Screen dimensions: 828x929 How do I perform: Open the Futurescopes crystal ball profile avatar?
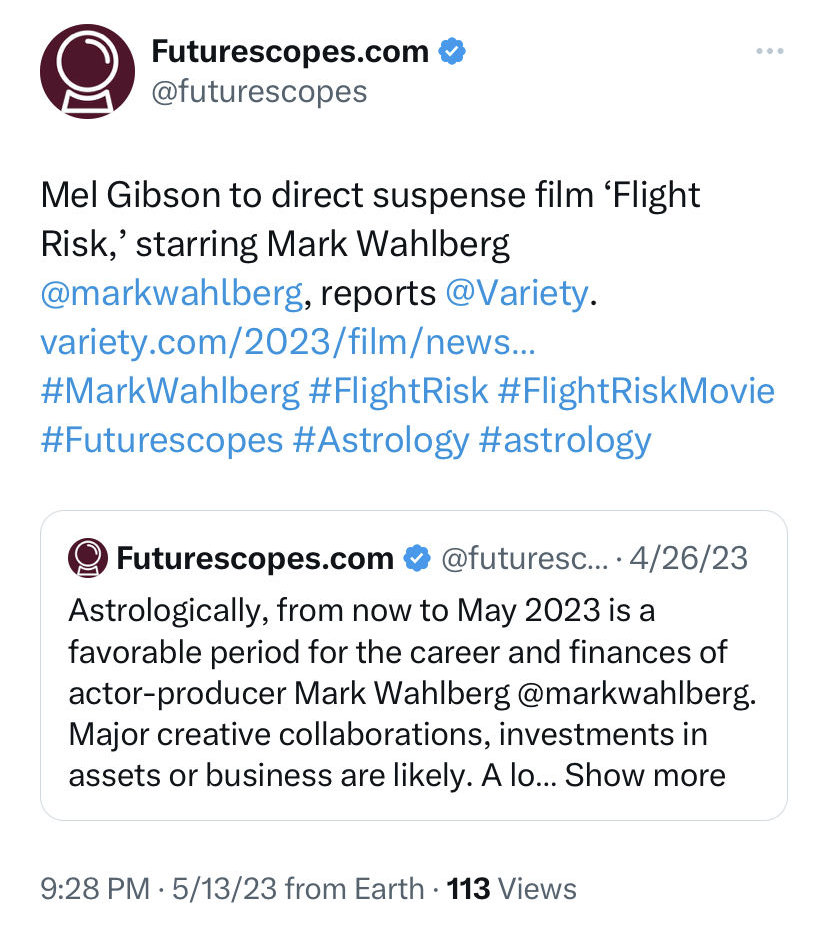pyautogui.click(x=88, y=71)
